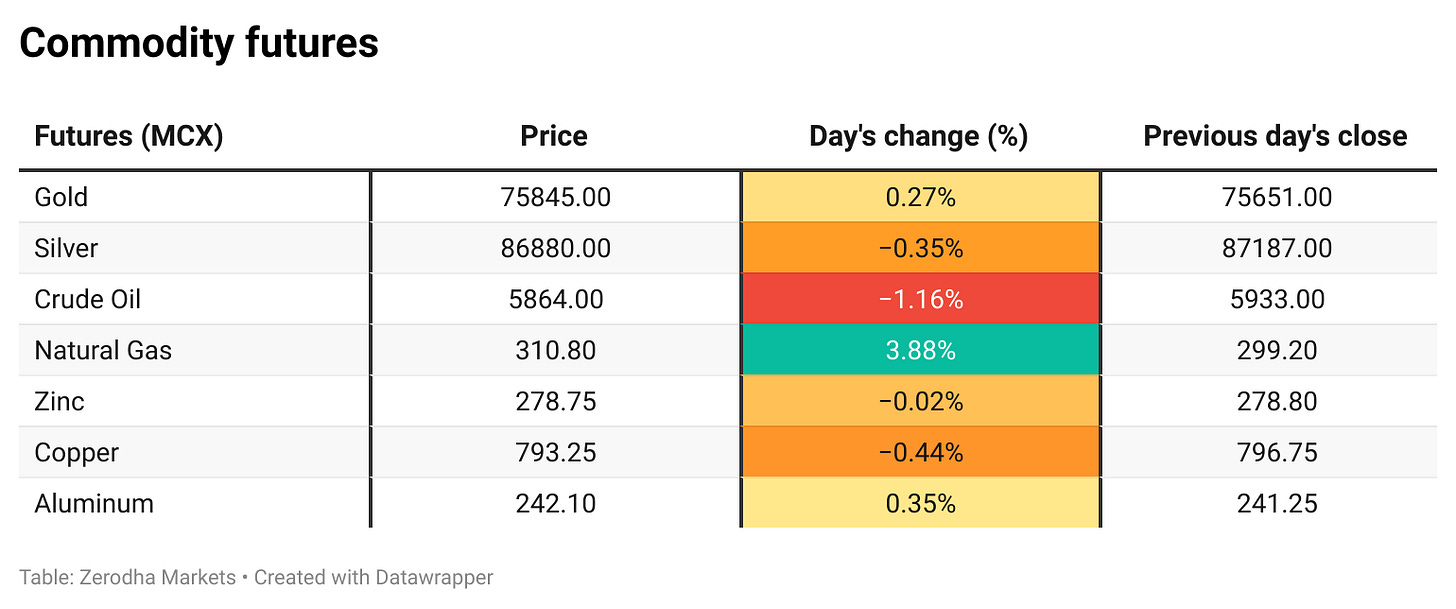The image size is (1456, 609).
Task: Click the Commodity futures title
Action: point(199,44)
